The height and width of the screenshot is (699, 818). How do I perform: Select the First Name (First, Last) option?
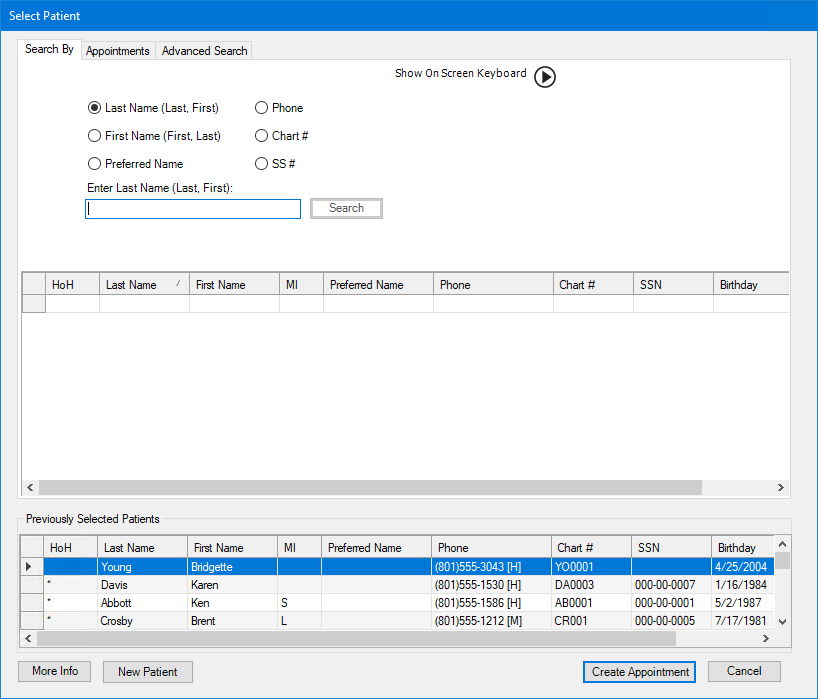[94, 136]
